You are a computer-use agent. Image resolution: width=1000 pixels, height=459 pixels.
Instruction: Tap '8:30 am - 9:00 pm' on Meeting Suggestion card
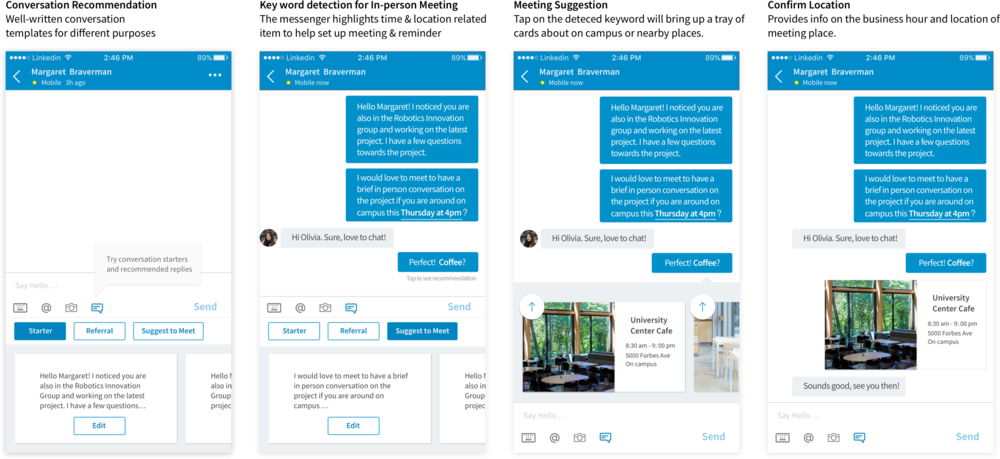pos(650,346)
